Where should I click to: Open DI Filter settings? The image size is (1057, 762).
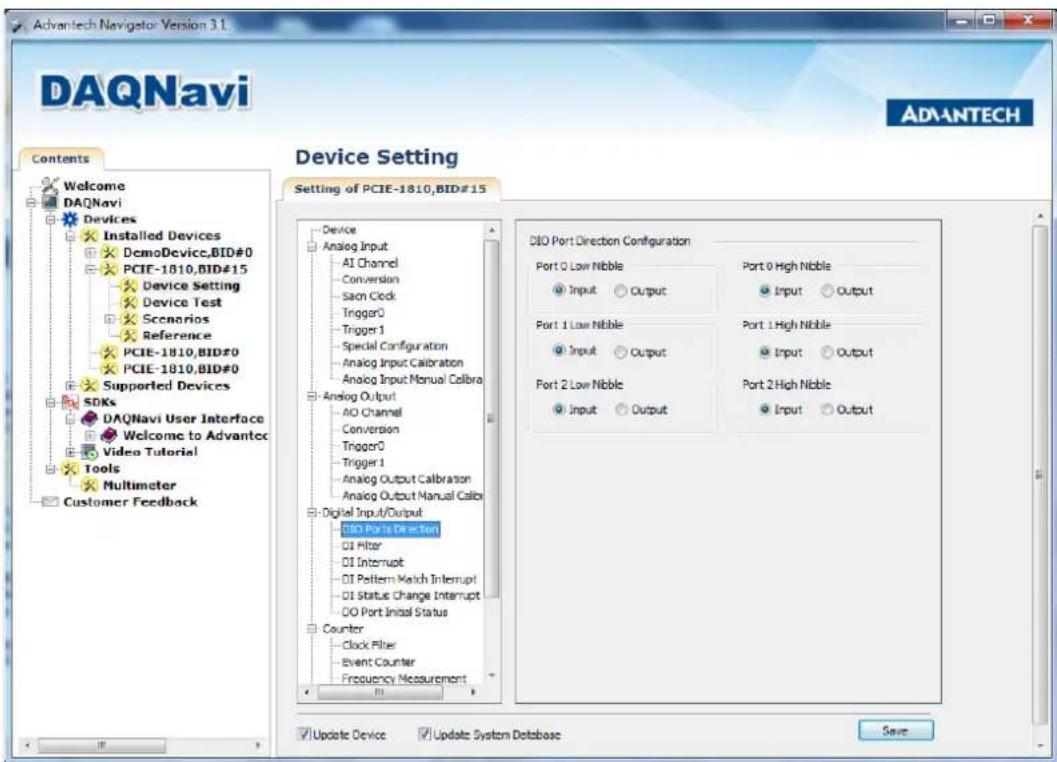(x=361, y=546)
